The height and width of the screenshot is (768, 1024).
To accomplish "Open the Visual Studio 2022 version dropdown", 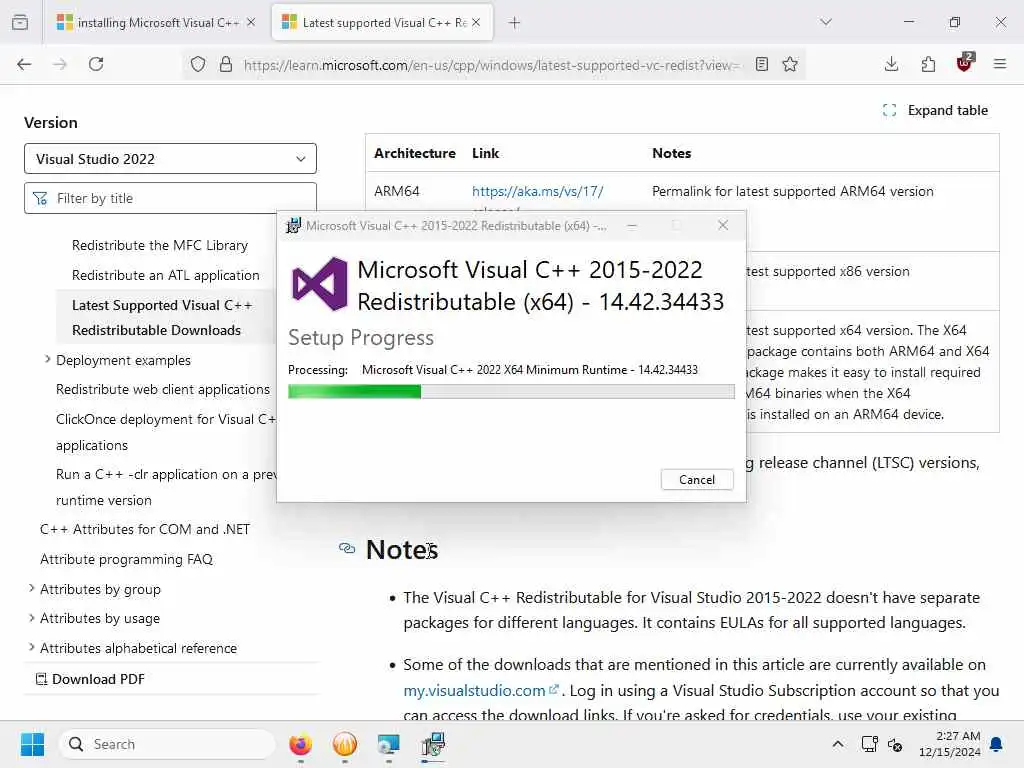I will 170,159.
